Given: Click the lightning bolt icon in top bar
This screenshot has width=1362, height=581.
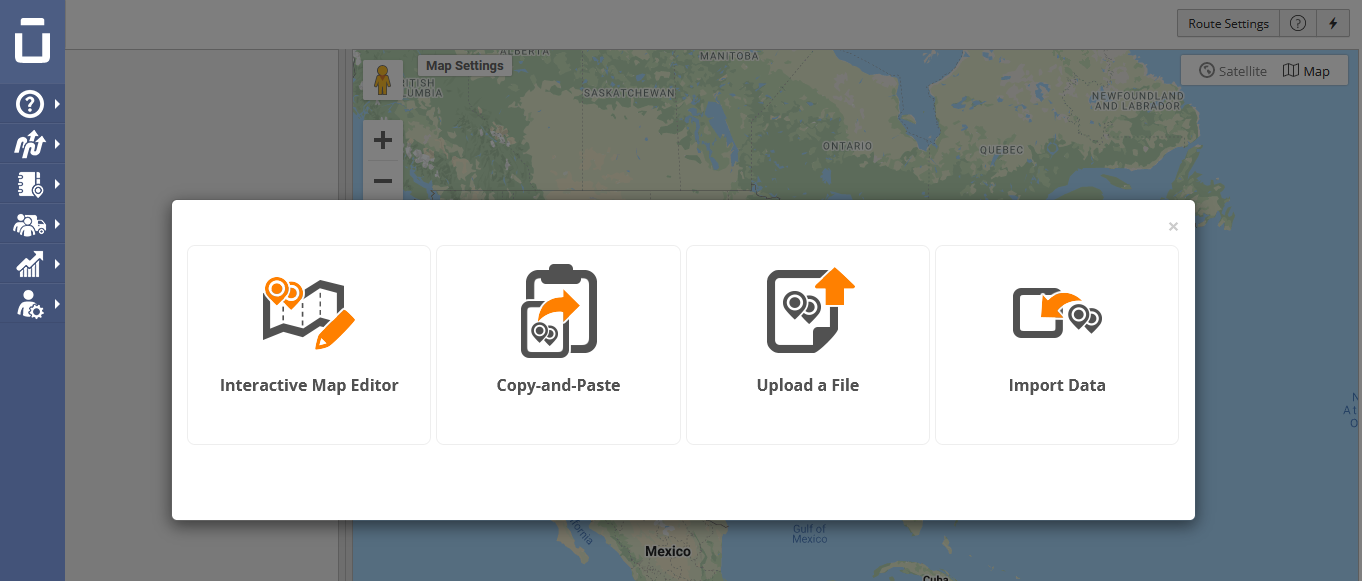Looking at the screenshot, I should 1332,24.
